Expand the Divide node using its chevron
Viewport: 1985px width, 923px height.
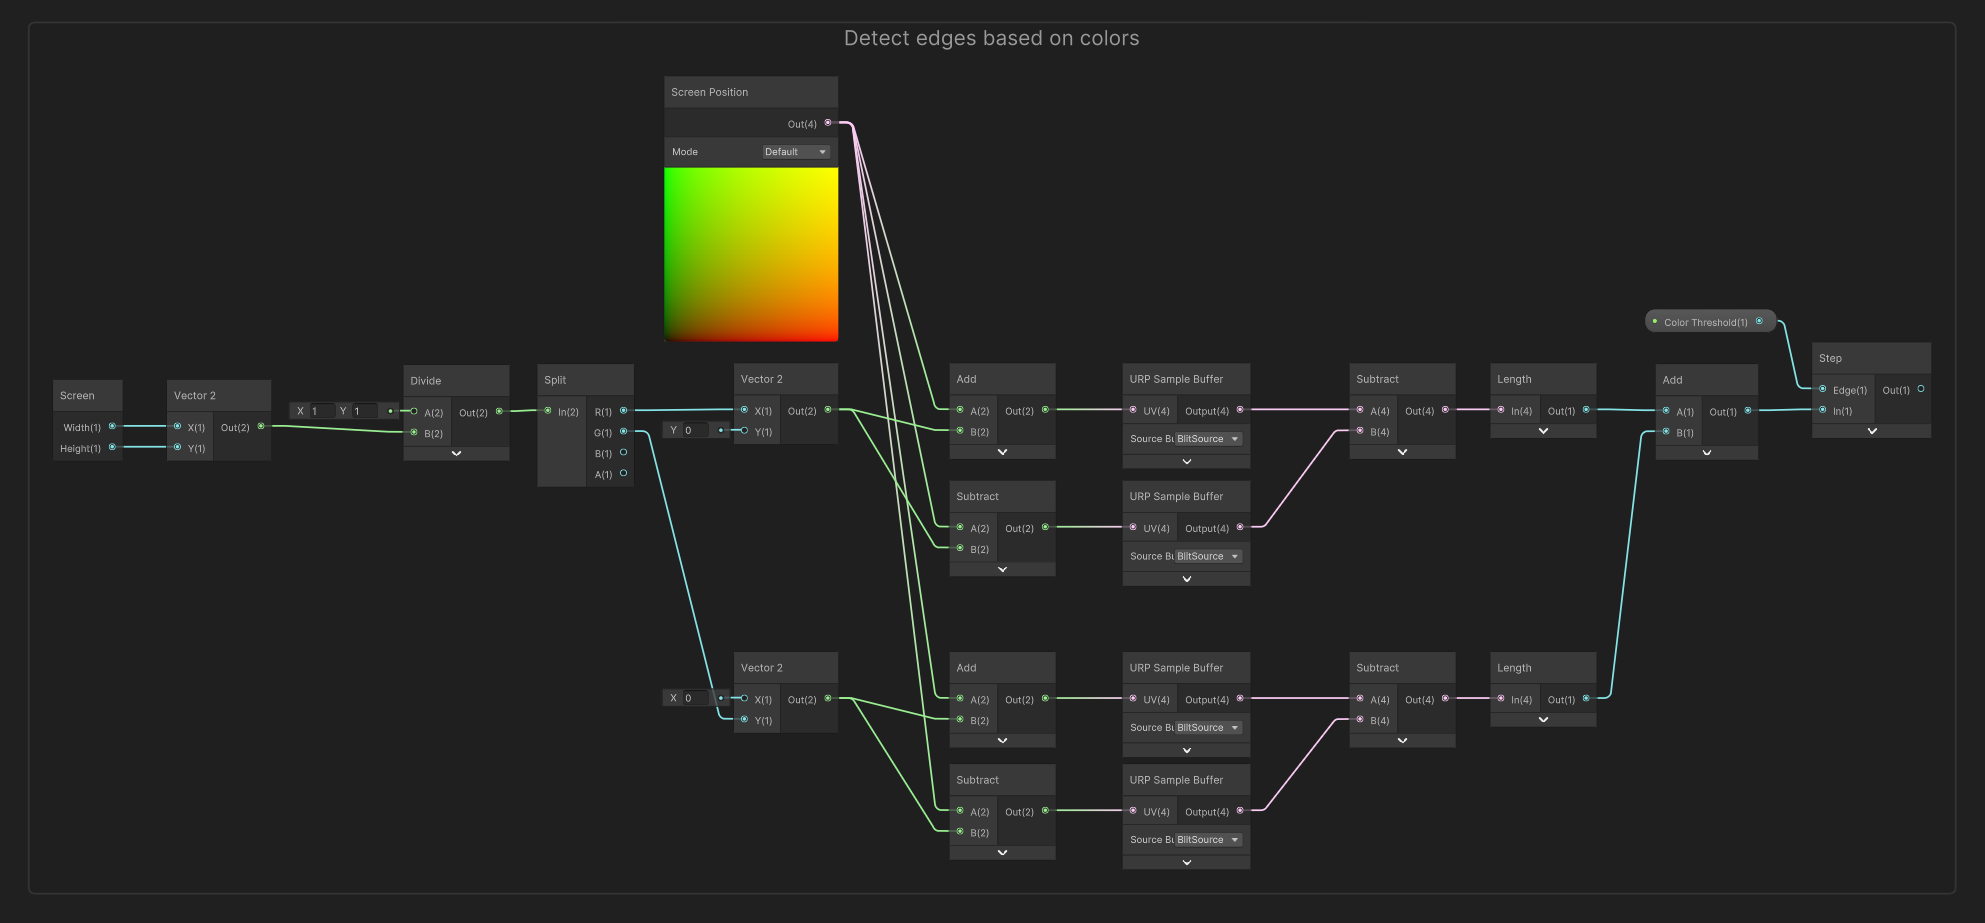pyautogui.click(x=456, y=453)
